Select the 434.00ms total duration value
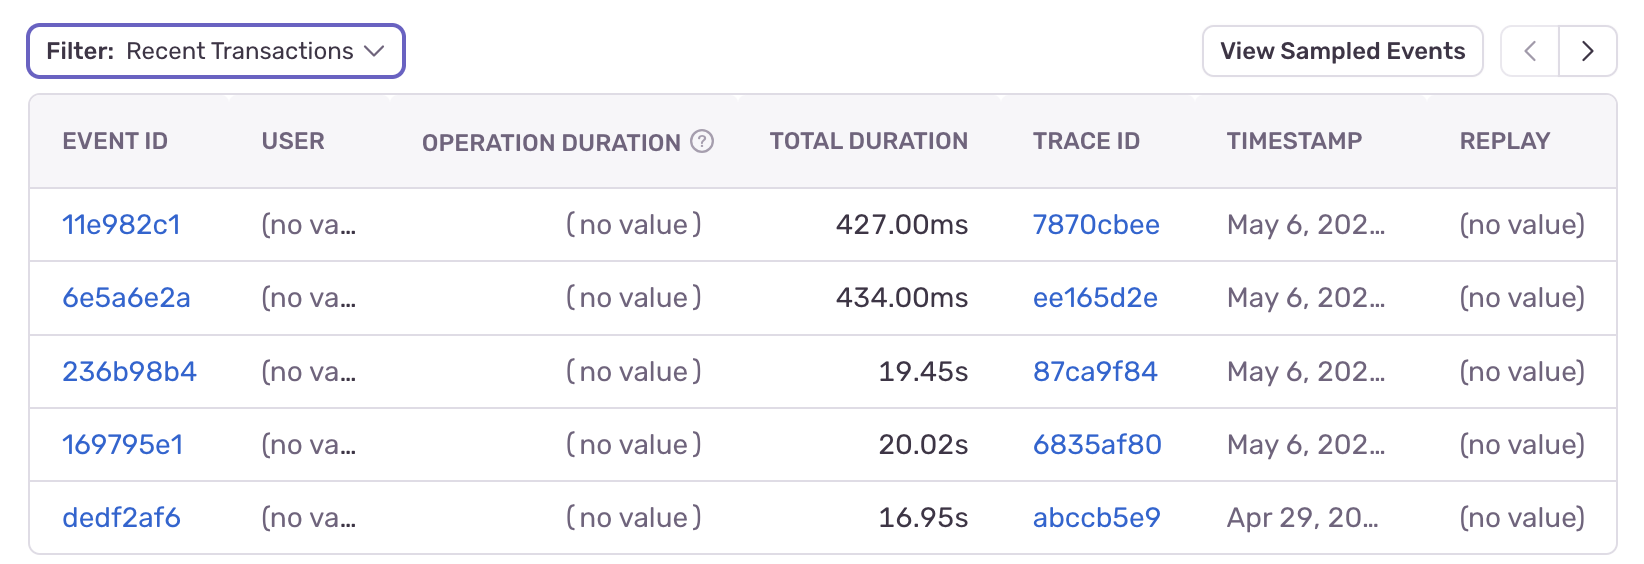This screenshot has height=564, width=1644. tap(902, 298)
